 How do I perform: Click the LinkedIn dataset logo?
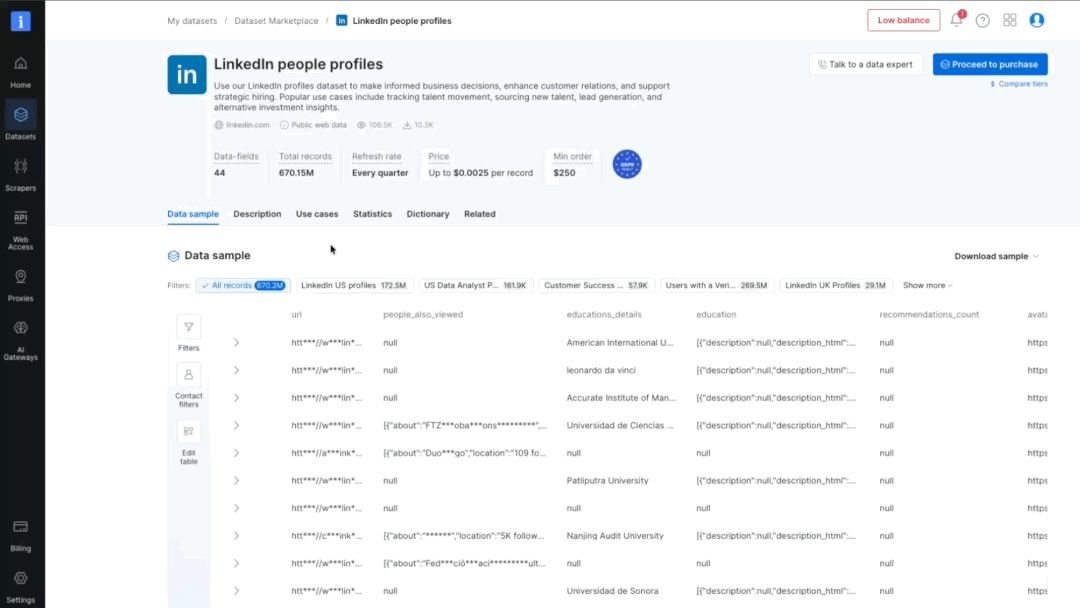[x=187, y=74]
